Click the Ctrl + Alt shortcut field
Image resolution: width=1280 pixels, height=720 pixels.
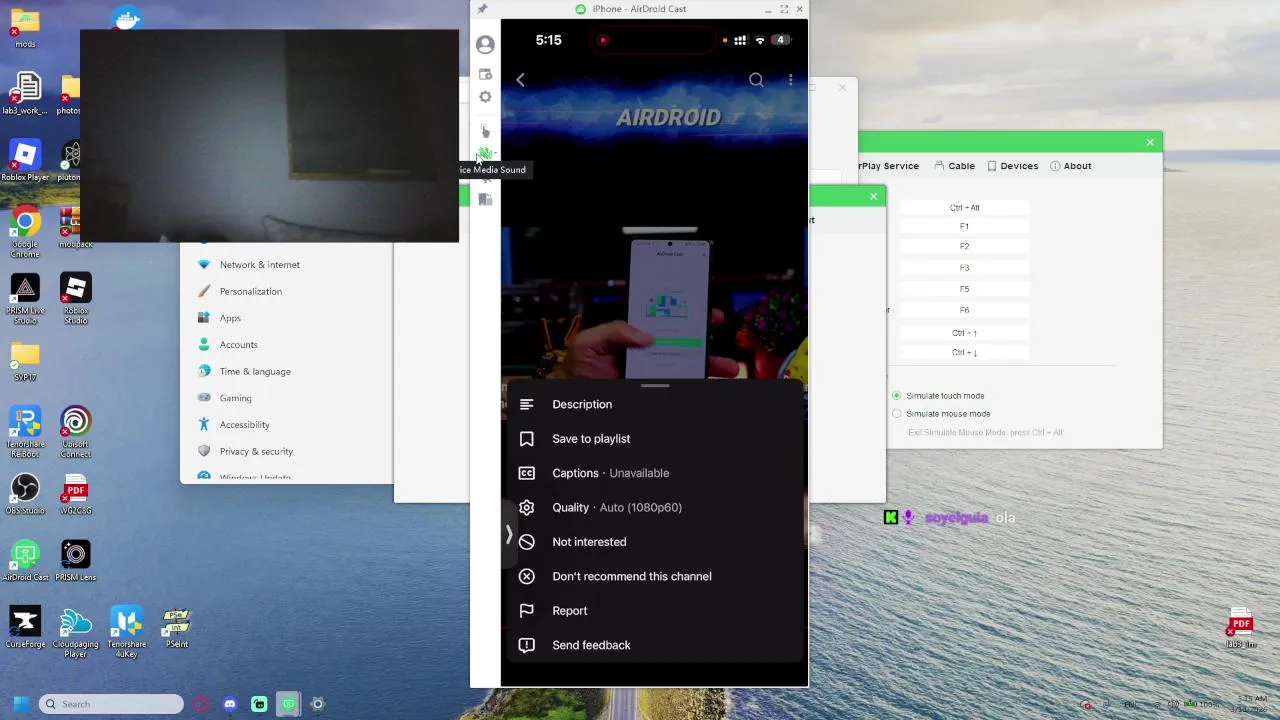click(x=964, y=208)
